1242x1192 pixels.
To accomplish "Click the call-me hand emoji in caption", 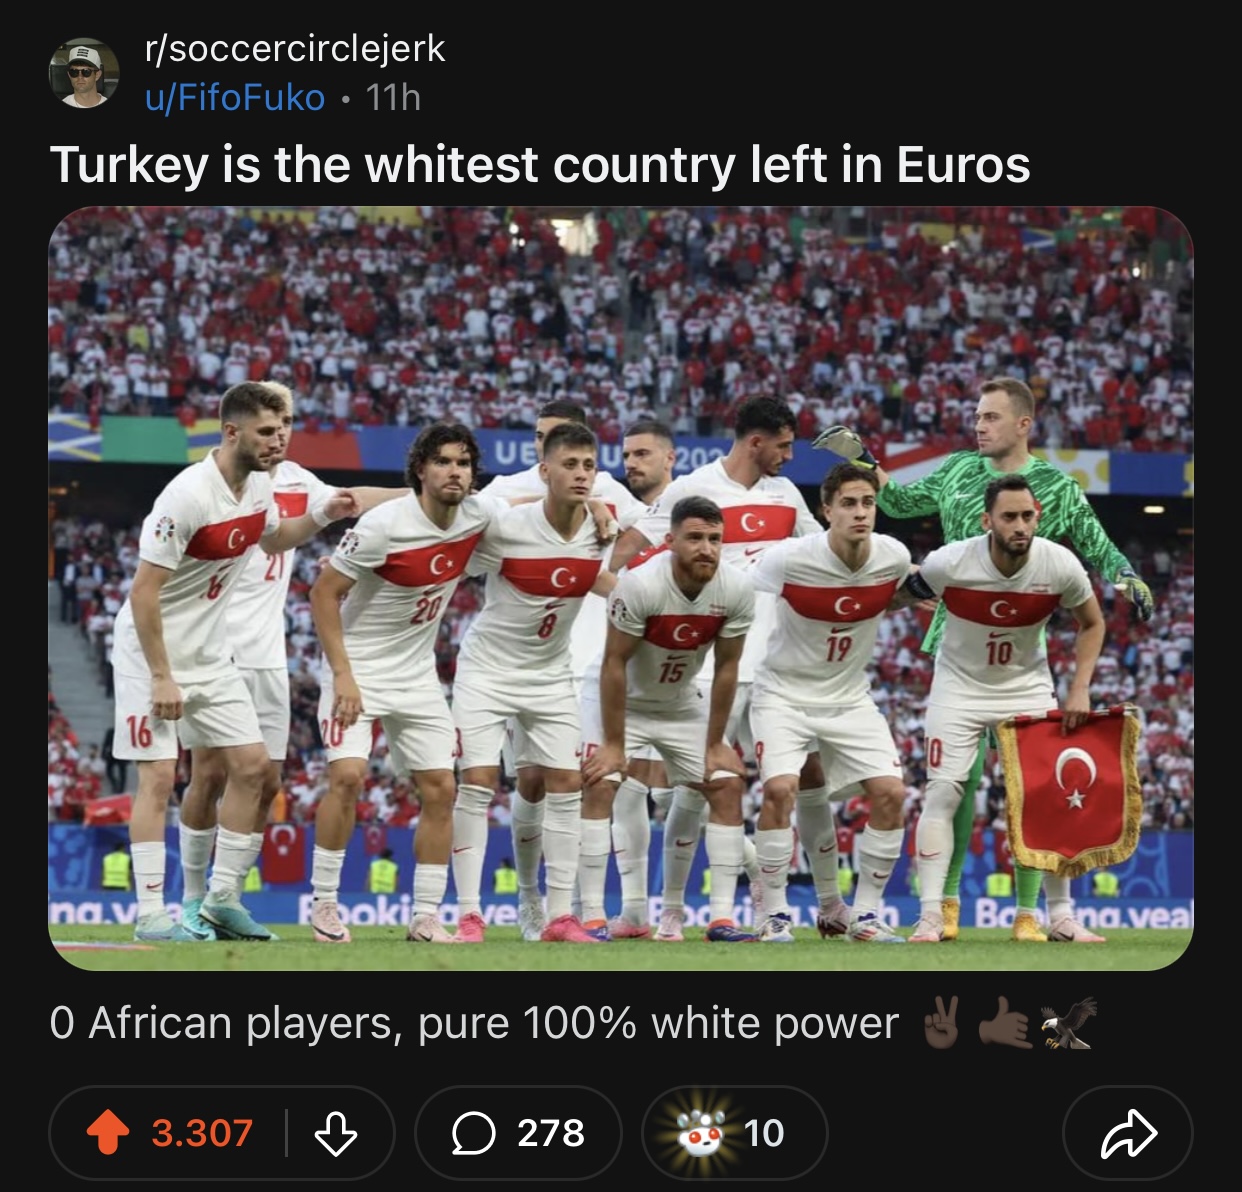I will click(1004, 1023).
